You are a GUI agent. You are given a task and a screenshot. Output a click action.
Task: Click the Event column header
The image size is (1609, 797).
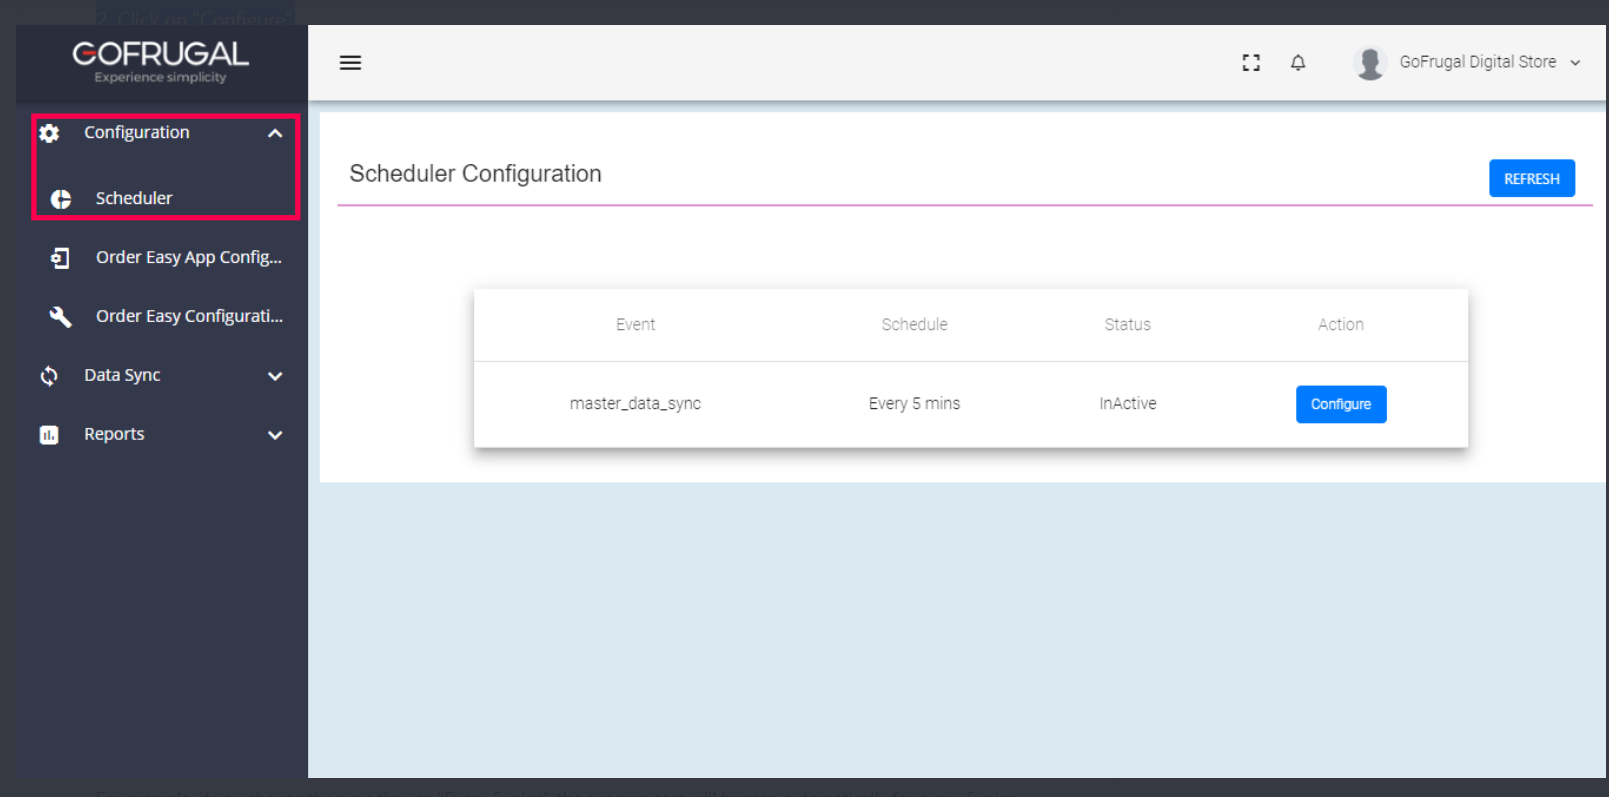pos(635,324)
